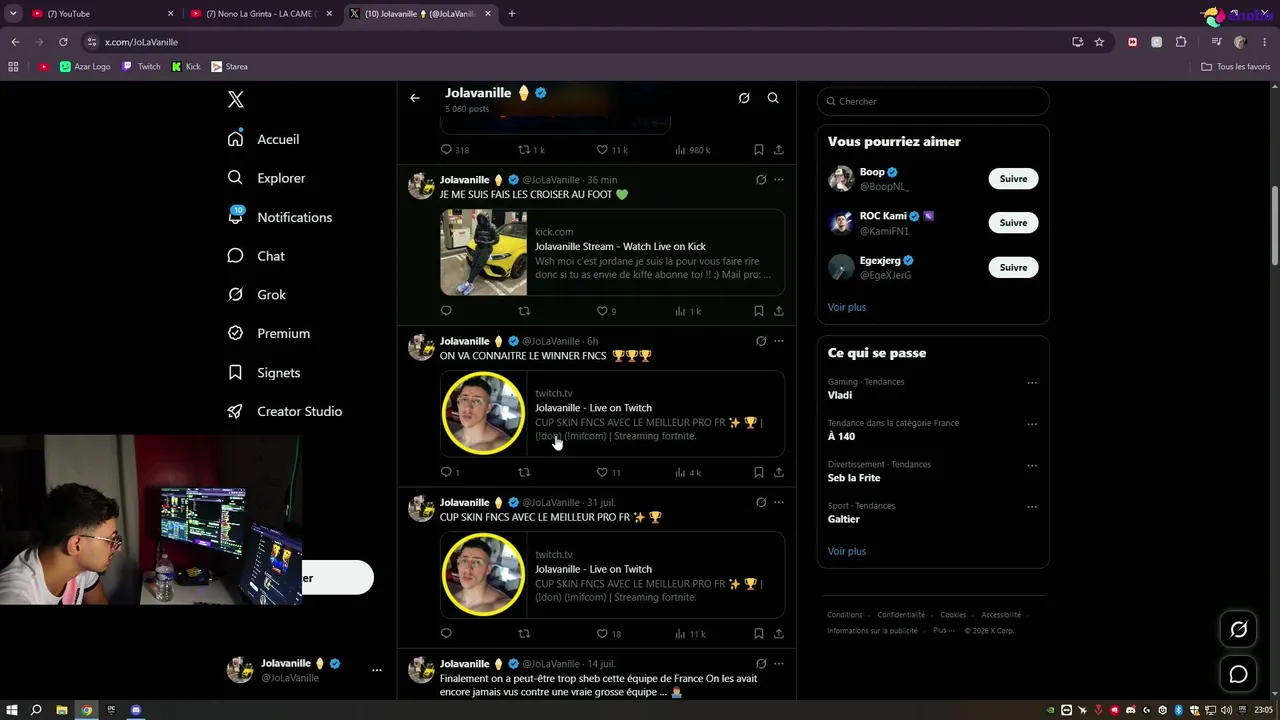Open Notifications in the sidebar
This screenshot has width=1280, height=720.
click(x=280, y=217)
